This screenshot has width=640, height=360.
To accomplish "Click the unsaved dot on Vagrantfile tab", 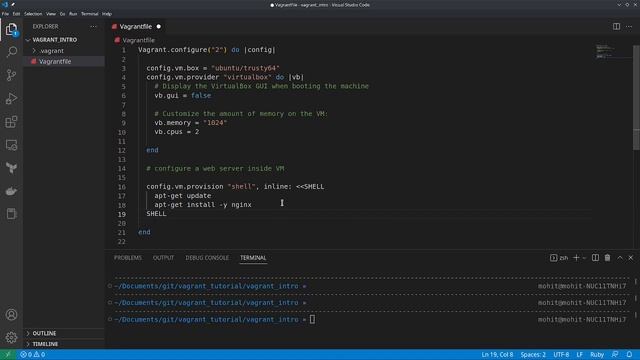I will [159, 27].
